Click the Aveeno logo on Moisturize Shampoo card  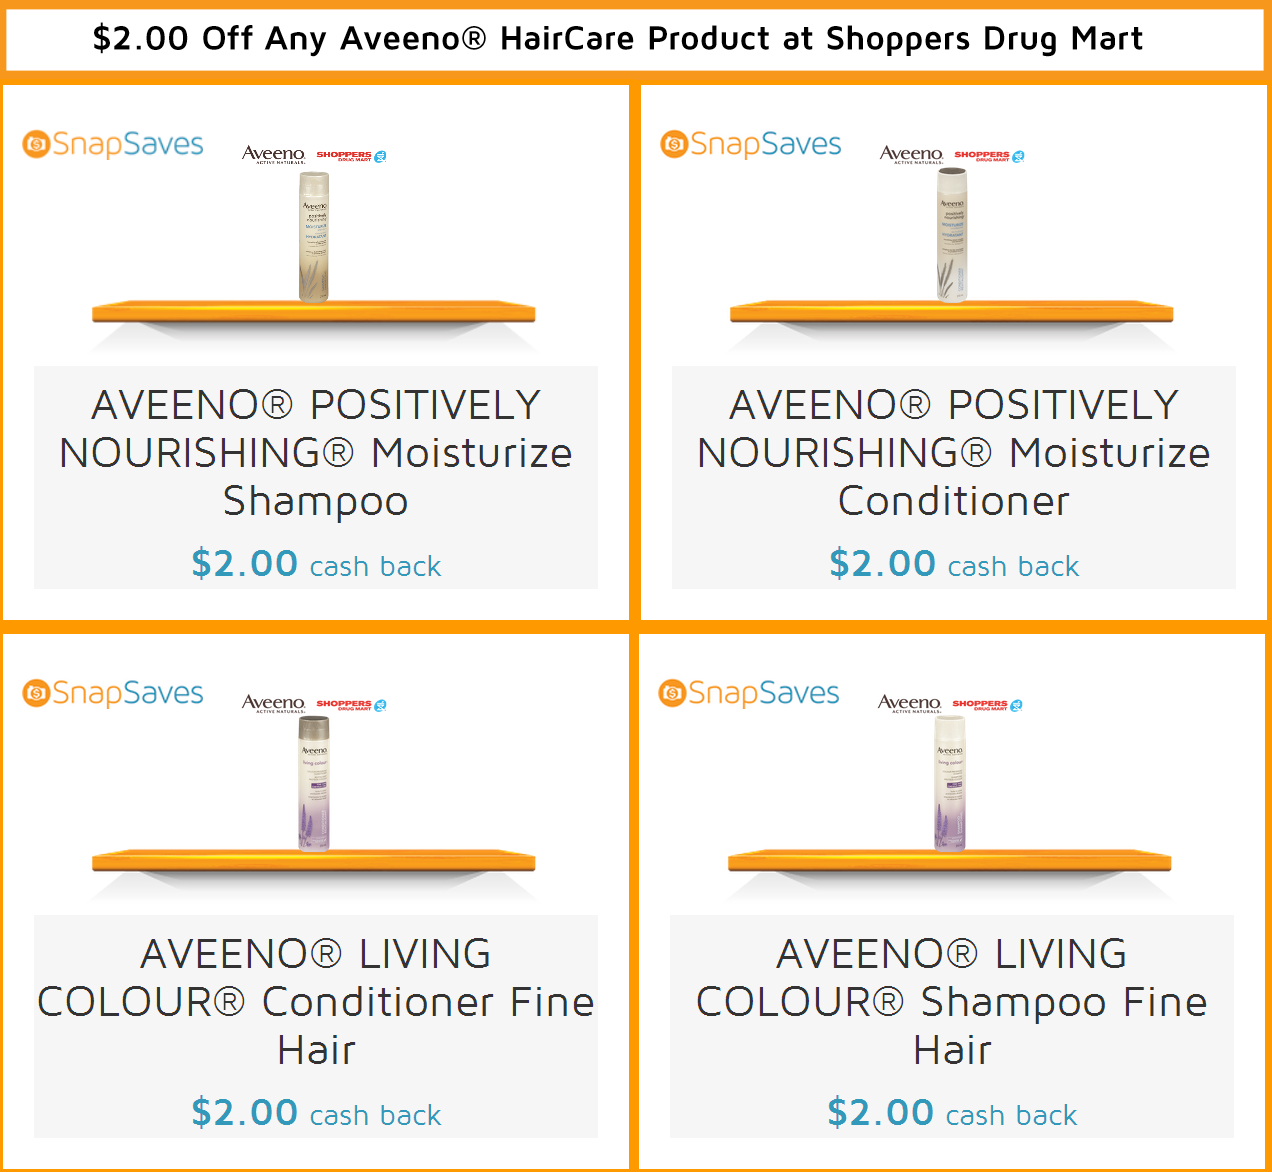[x=273, y=154]
